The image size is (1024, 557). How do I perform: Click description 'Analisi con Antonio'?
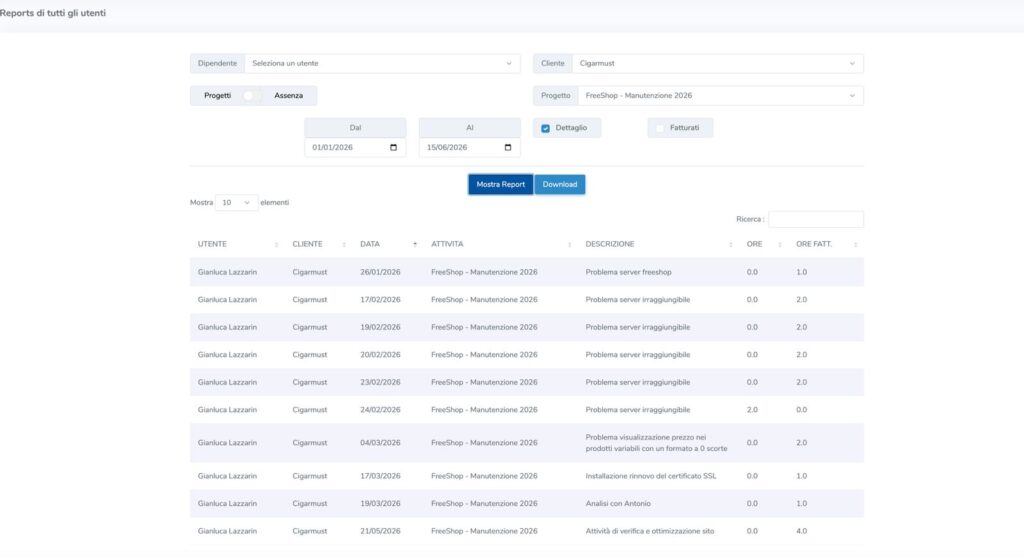point(618,503)
